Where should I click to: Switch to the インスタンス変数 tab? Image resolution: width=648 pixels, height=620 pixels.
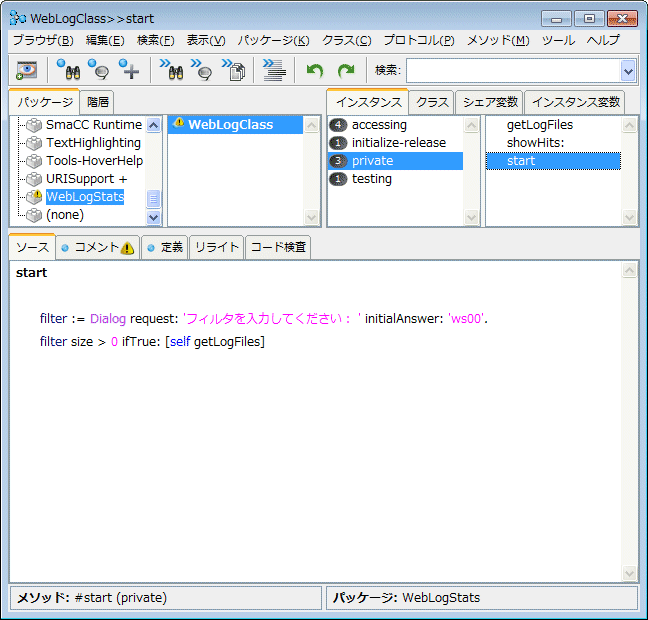tap(575, 102)
